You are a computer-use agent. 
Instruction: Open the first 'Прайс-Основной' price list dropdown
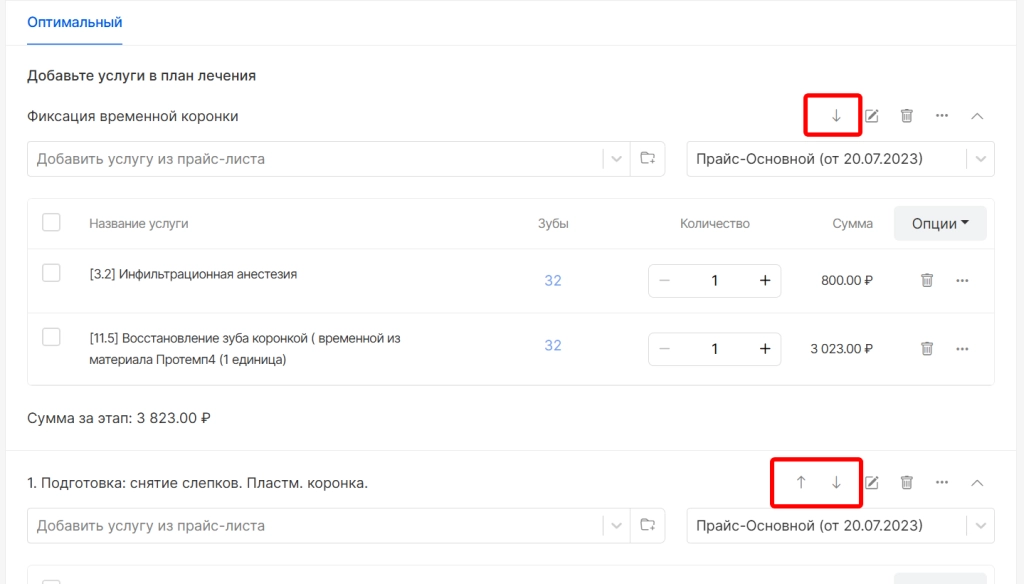point(840,159)
